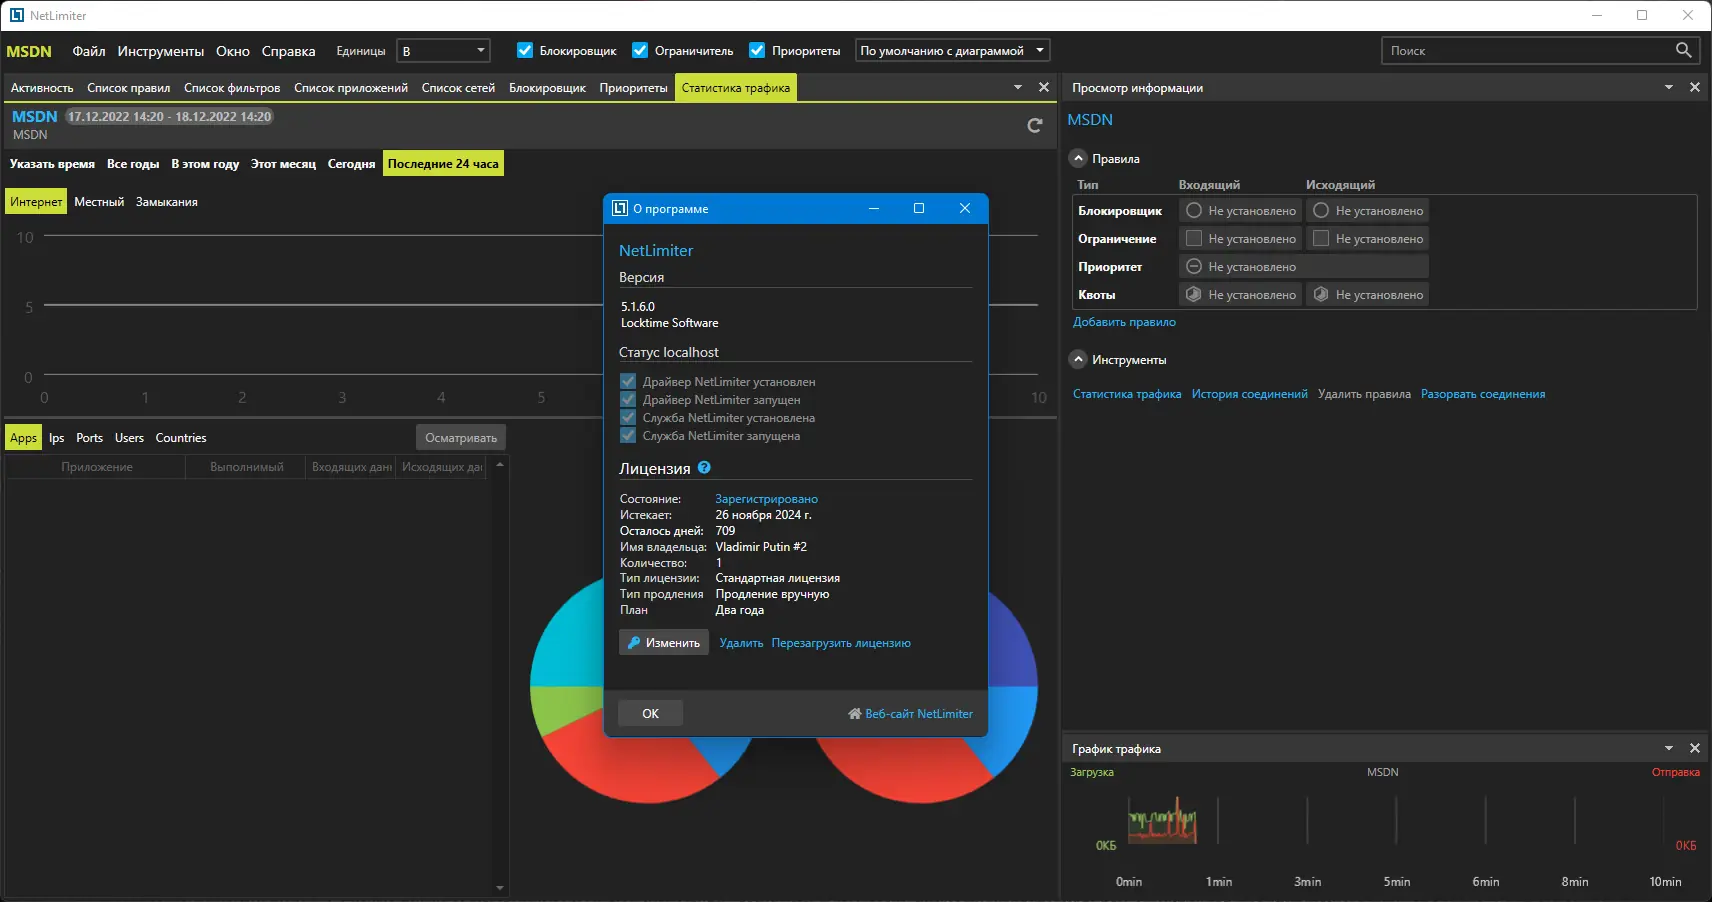
Task: Set incoming quota via Квоты Входящий icon
Action: [x=1193, y=294]
